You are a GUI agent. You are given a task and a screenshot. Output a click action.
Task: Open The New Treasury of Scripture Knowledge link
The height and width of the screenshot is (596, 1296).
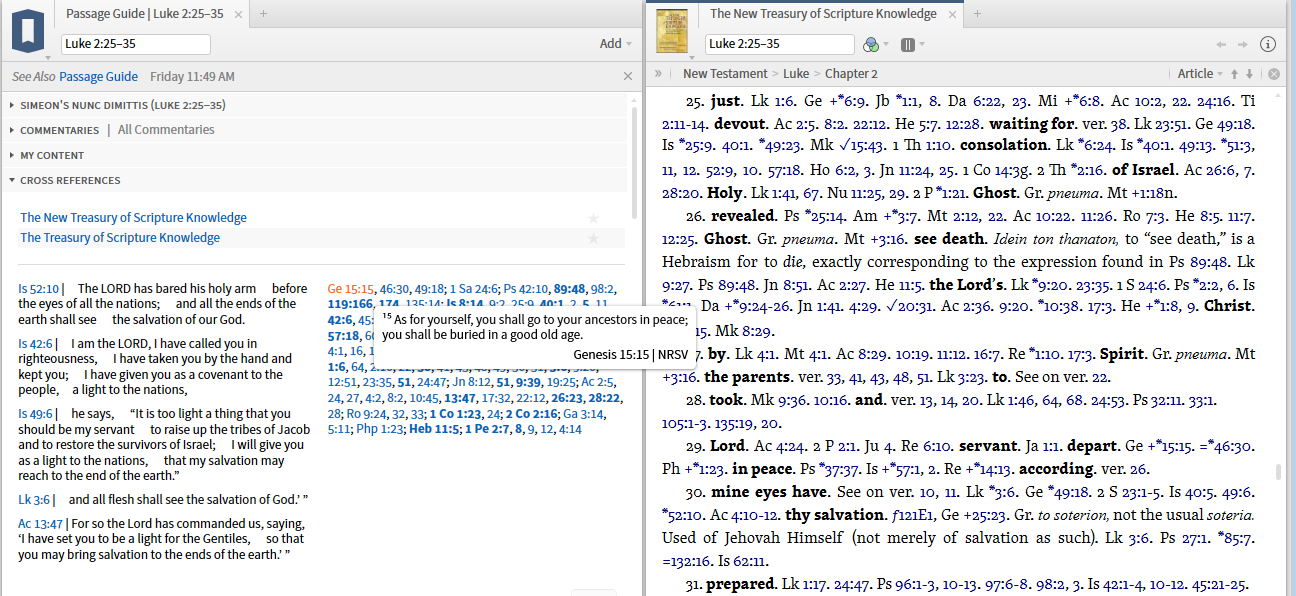pos(133,218)
